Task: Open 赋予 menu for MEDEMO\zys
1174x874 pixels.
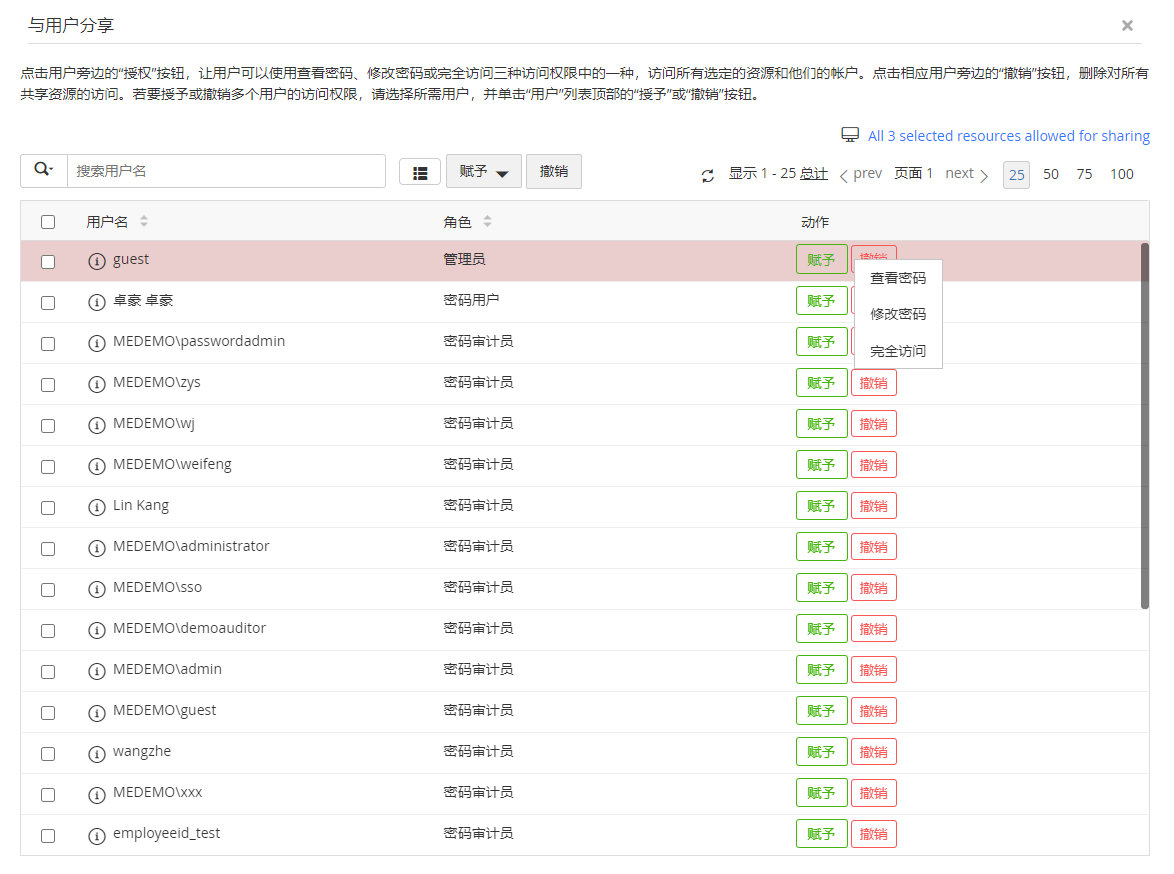Action: [x=821, y=383]
